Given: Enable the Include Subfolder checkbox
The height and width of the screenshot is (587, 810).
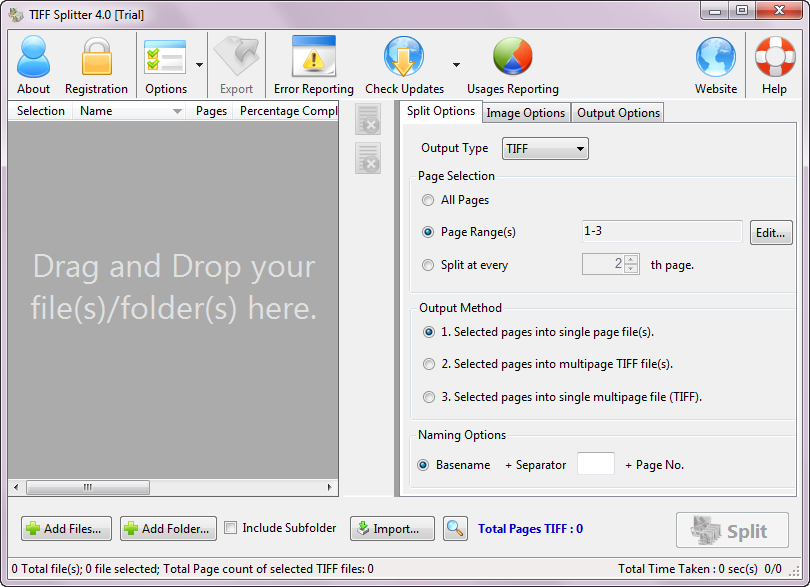Looking at the screenshot, I should 231,528.
